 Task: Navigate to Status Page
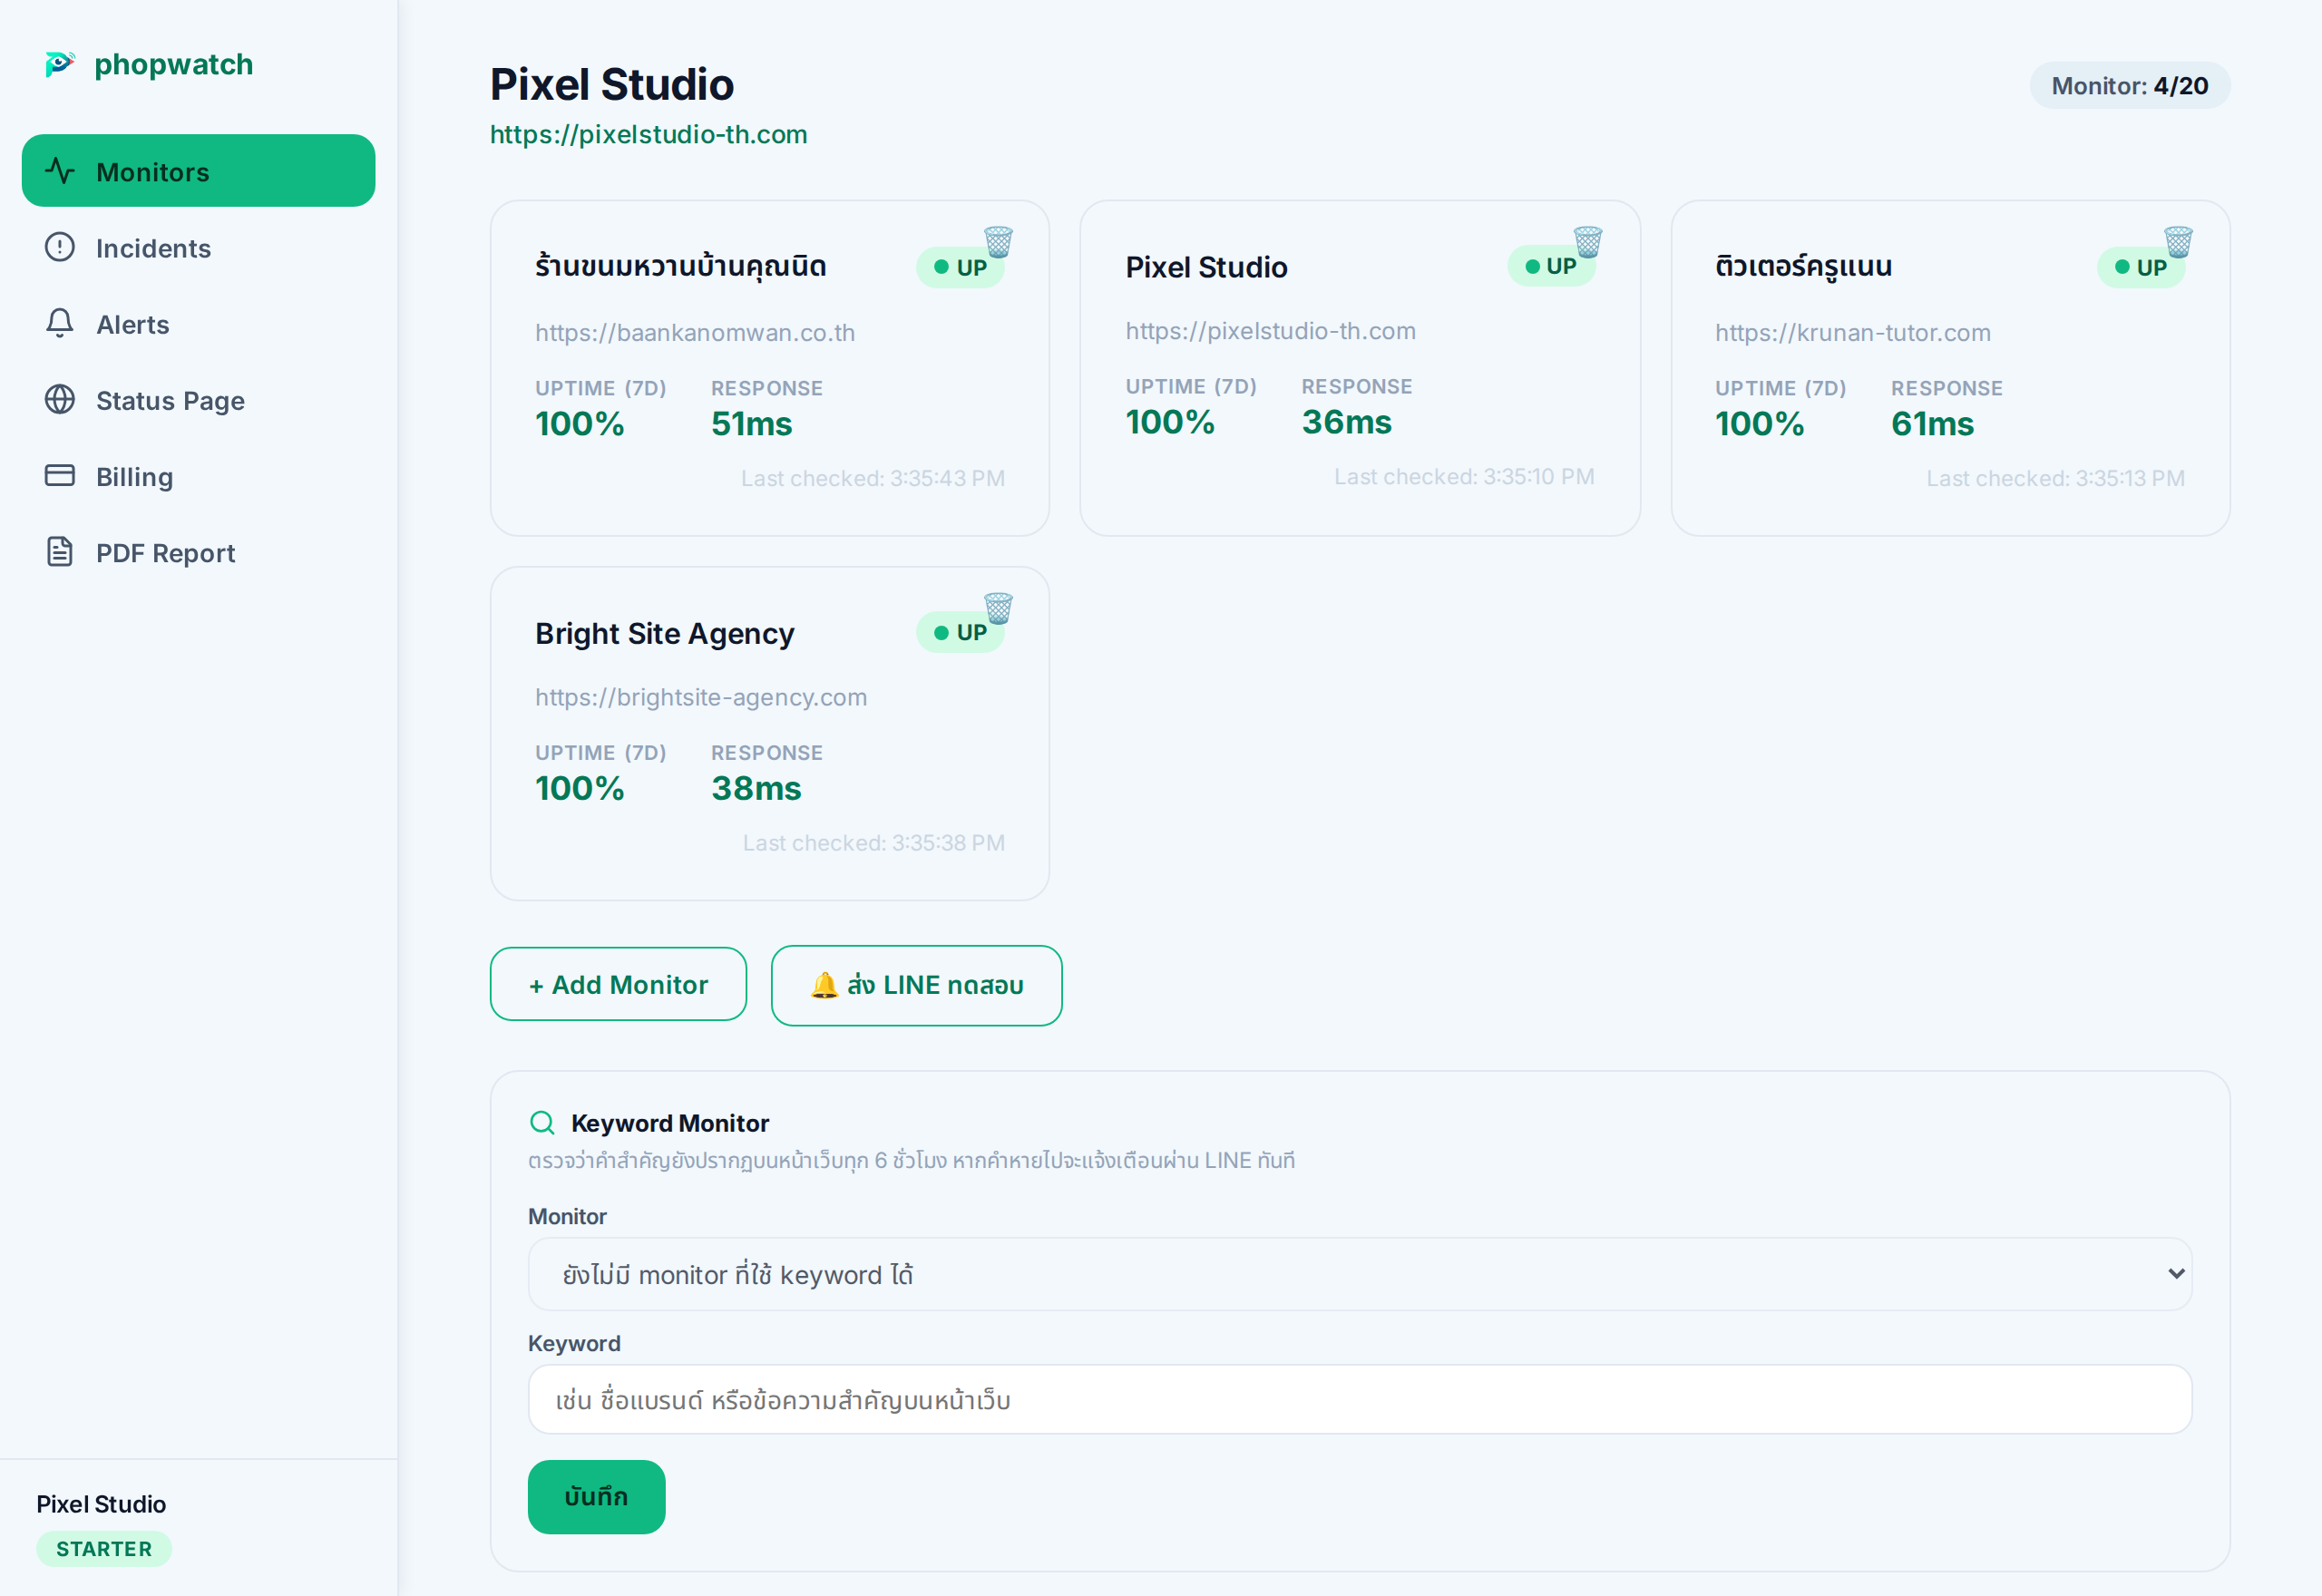click(198, 400)
